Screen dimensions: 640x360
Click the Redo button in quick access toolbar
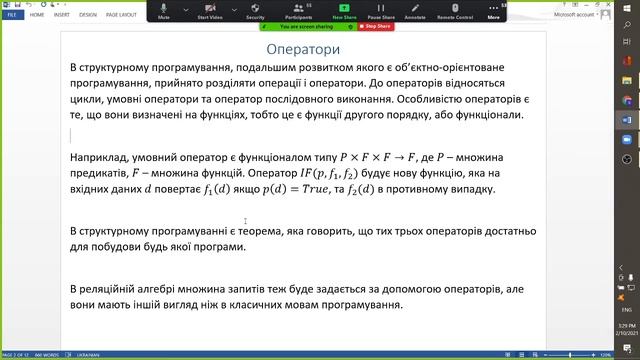[43, 4]
